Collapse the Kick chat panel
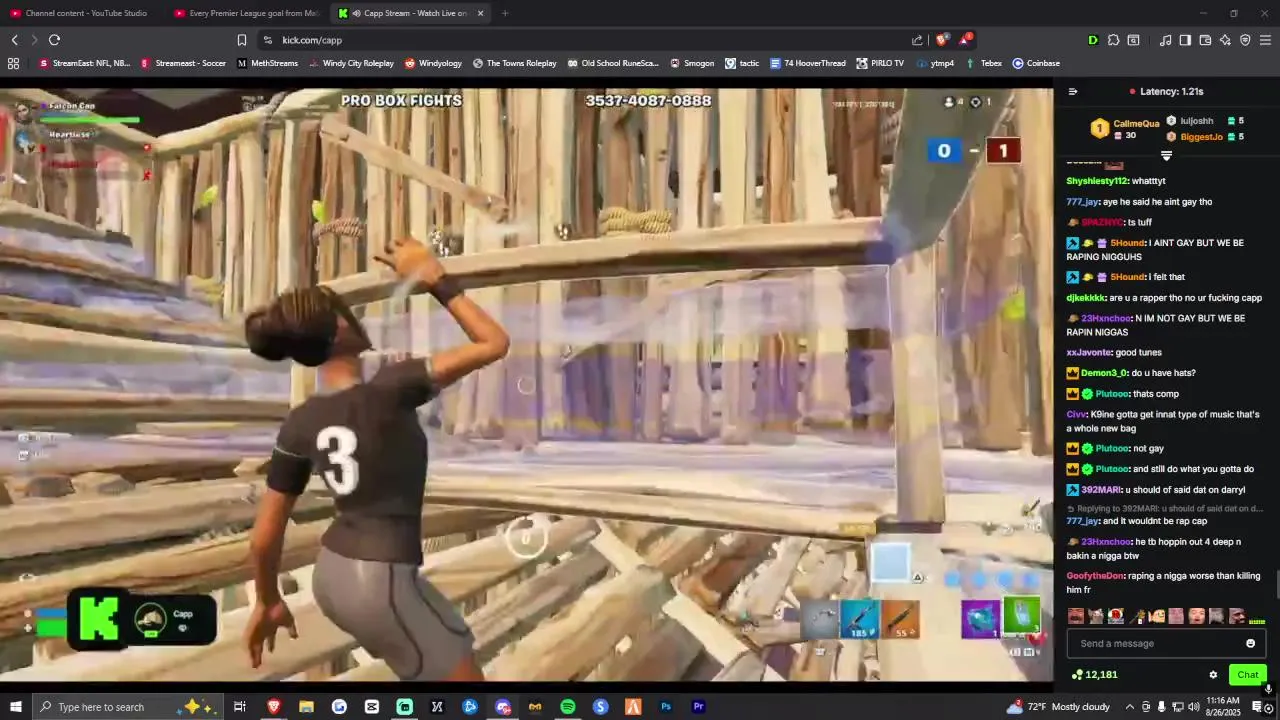 (x=1073, y=91)
